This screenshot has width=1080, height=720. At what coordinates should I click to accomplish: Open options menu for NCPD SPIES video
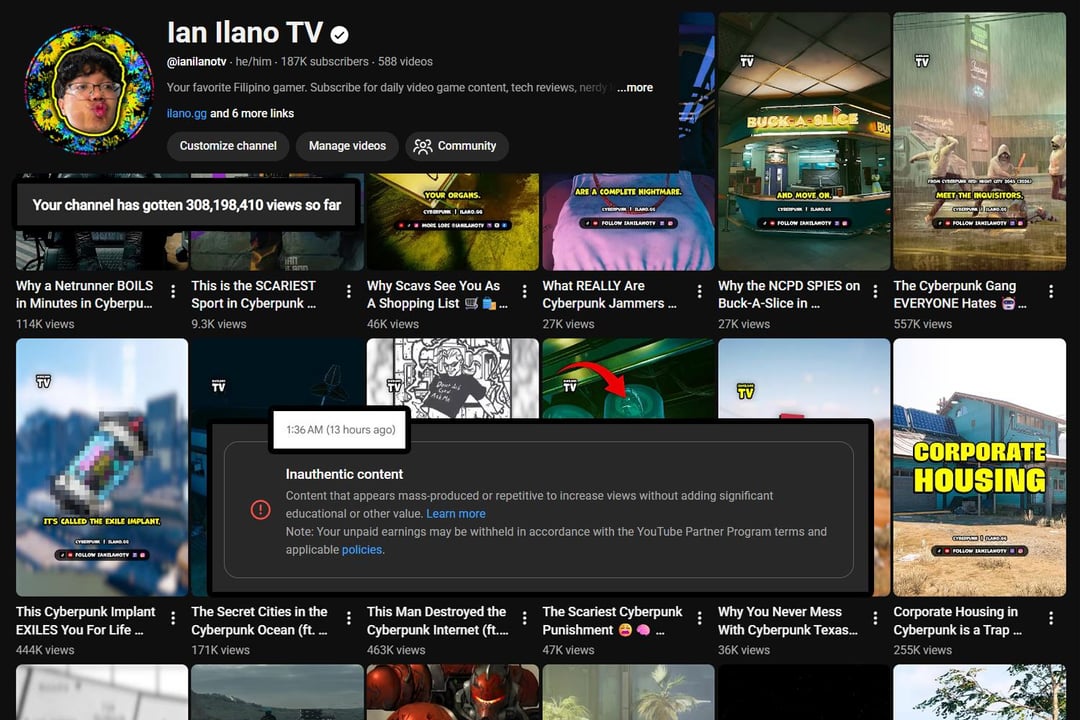coord(875,291)
